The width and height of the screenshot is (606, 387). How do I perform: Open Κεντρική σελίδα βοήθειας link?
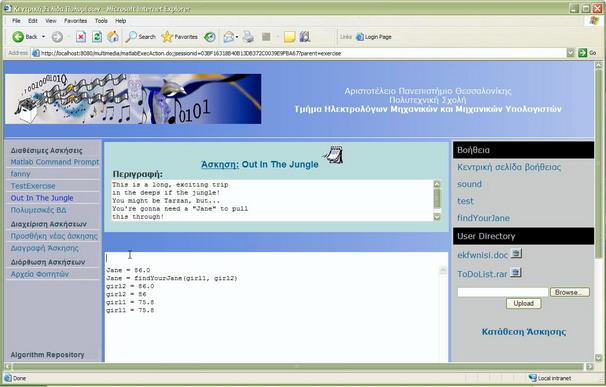click(x=509, y=167)
